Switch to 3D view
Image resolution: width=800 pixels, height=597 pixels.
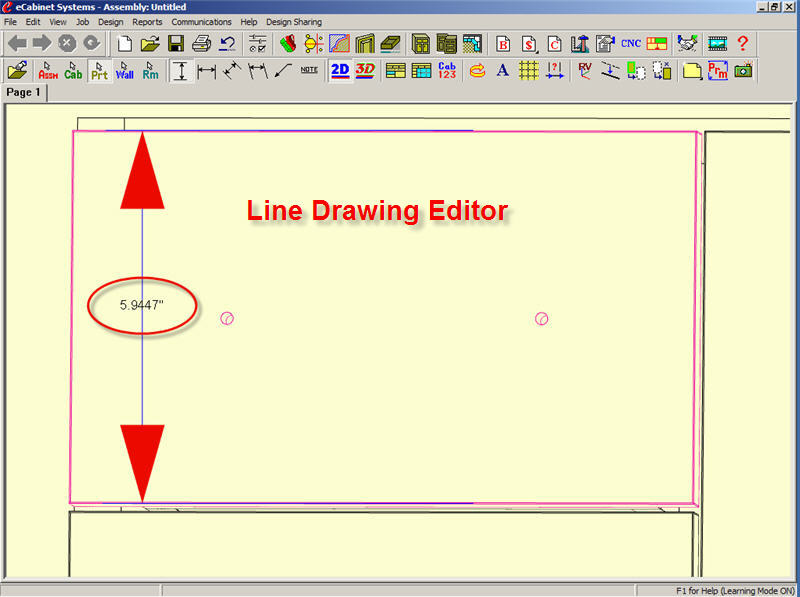(365, 70)
